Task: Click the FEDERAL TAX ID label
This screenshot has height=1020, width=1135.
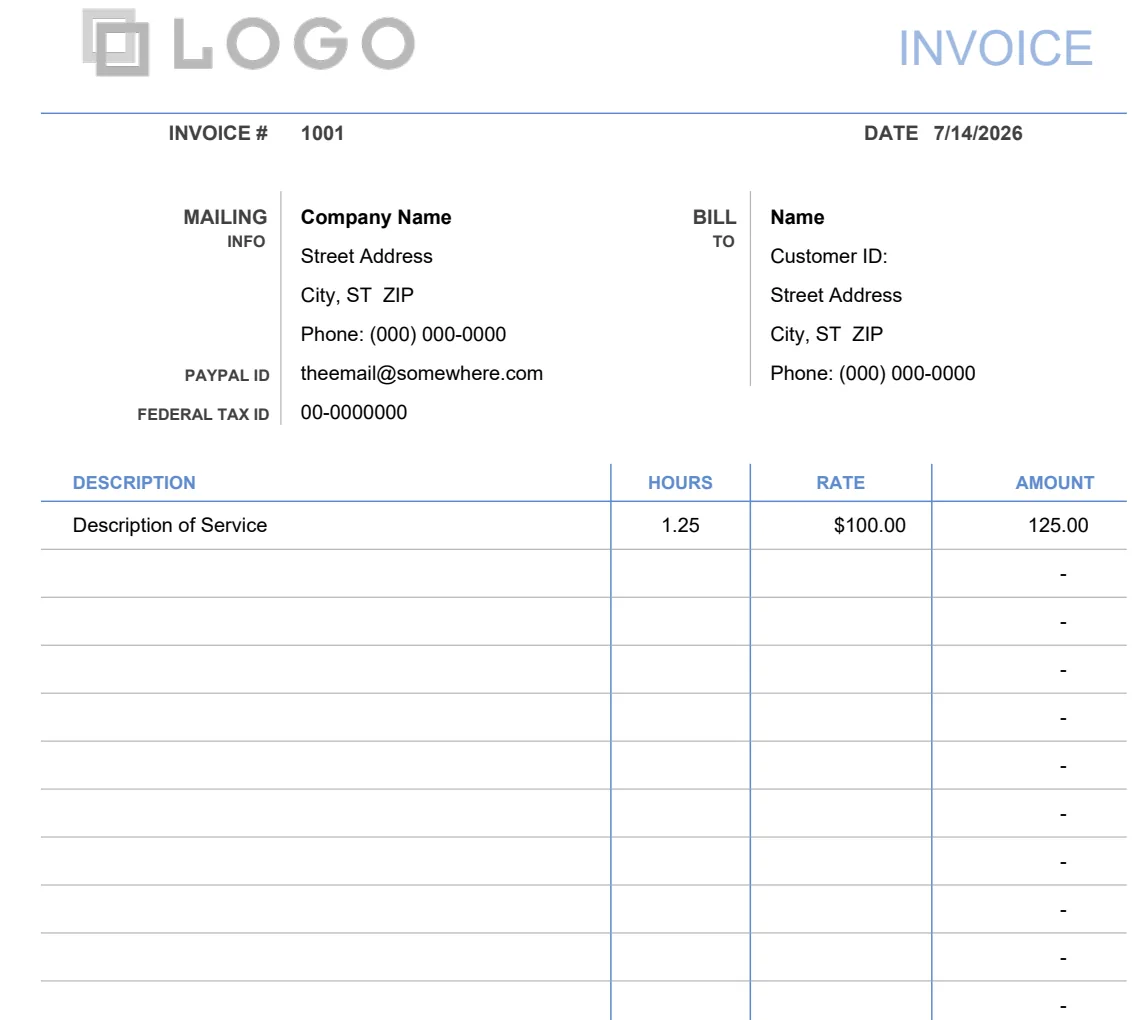Action: (x=203, y=415)
